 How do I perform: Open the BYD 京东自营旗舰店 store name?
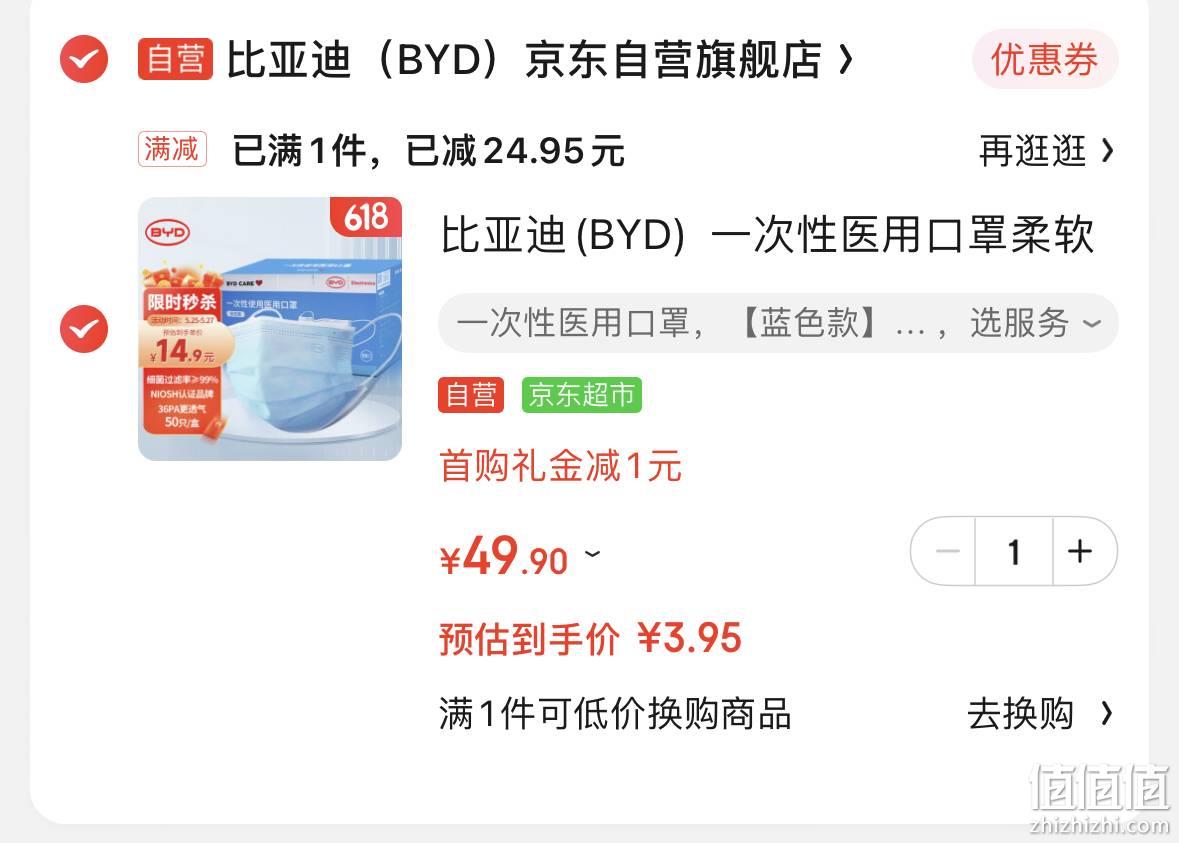pos(524,59)
